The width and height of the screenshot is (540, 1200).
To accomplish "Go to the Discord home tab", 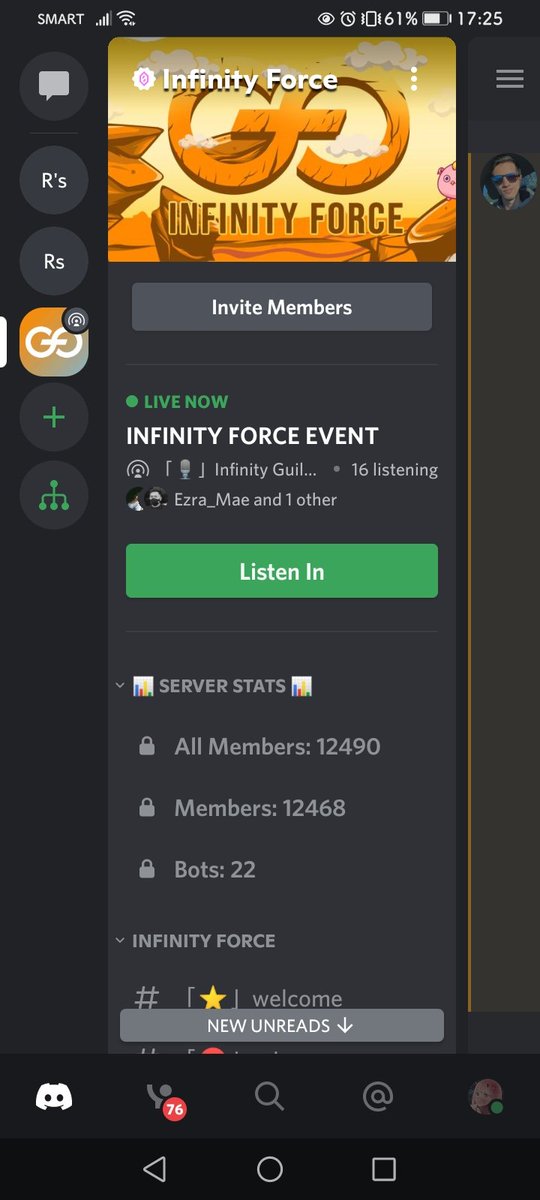I will [54, 1097].
